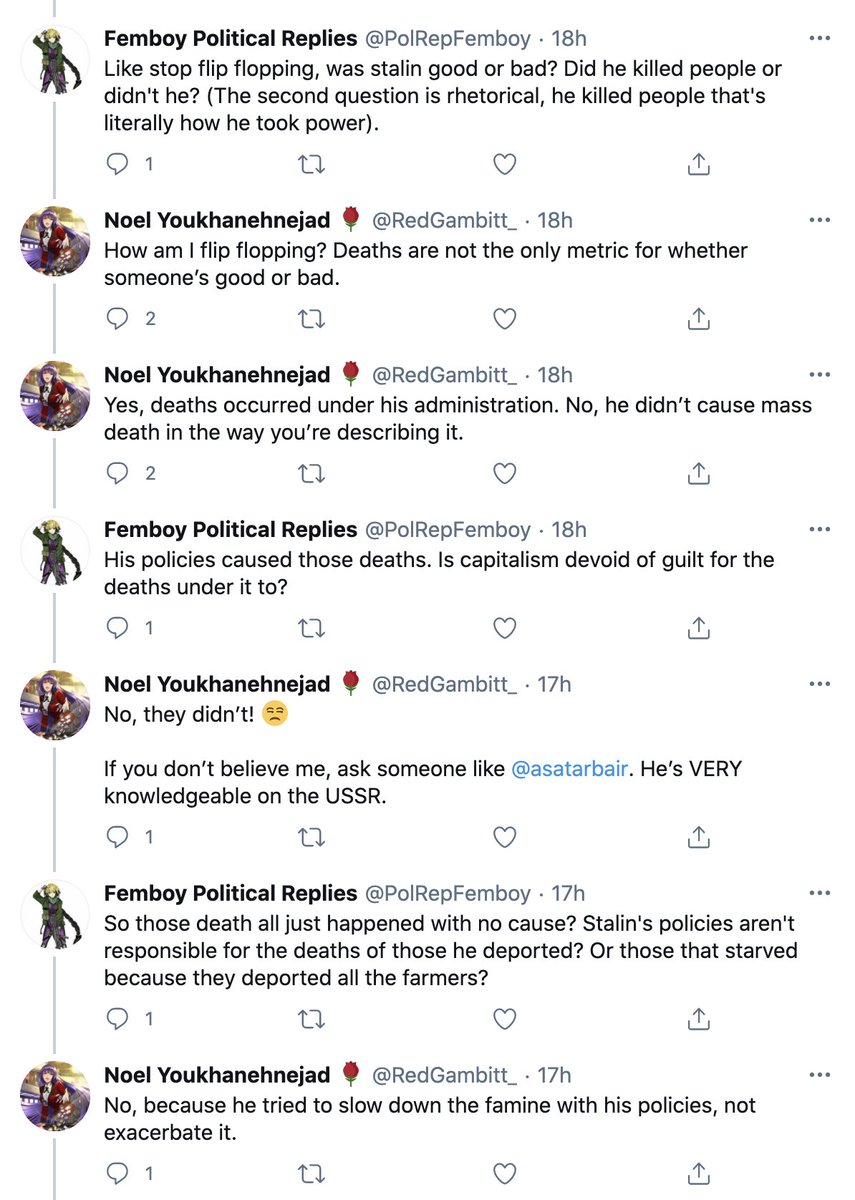Retweet the 'His policies caused those deaths' tweet
The width and height of the screenshot is (855, 1200).
311,628
